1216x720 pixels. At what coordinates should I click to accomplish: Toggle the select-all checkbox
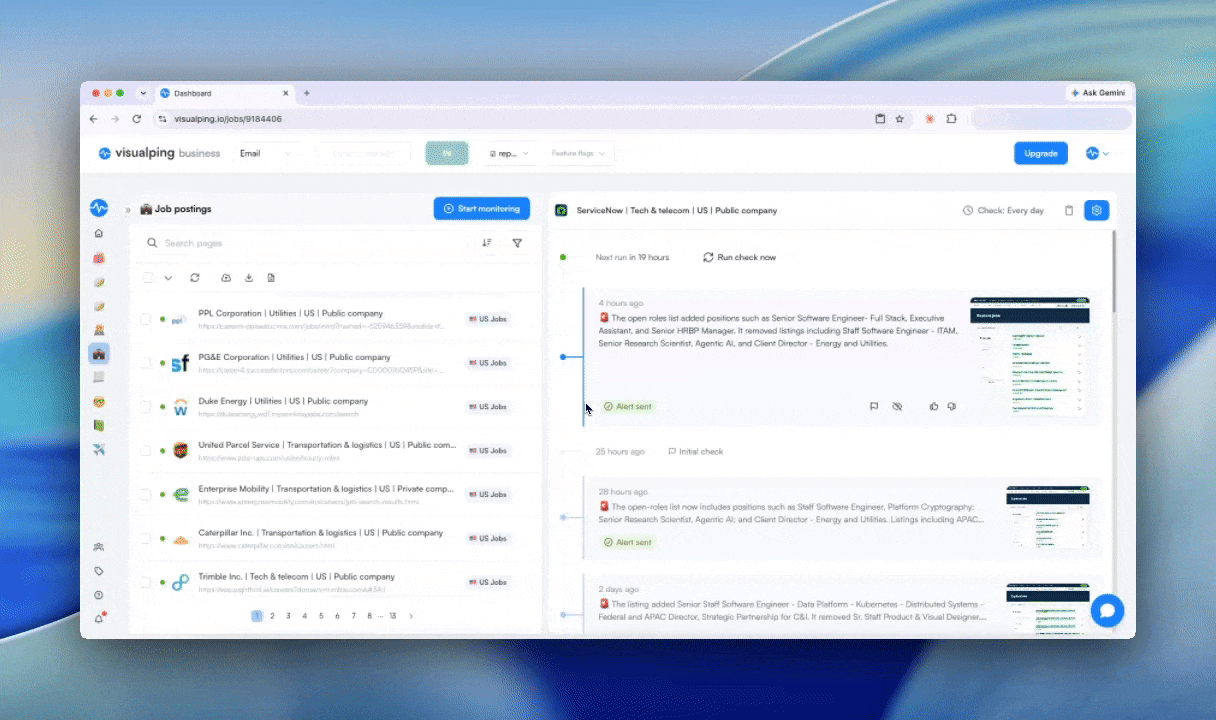click(148, 278)
